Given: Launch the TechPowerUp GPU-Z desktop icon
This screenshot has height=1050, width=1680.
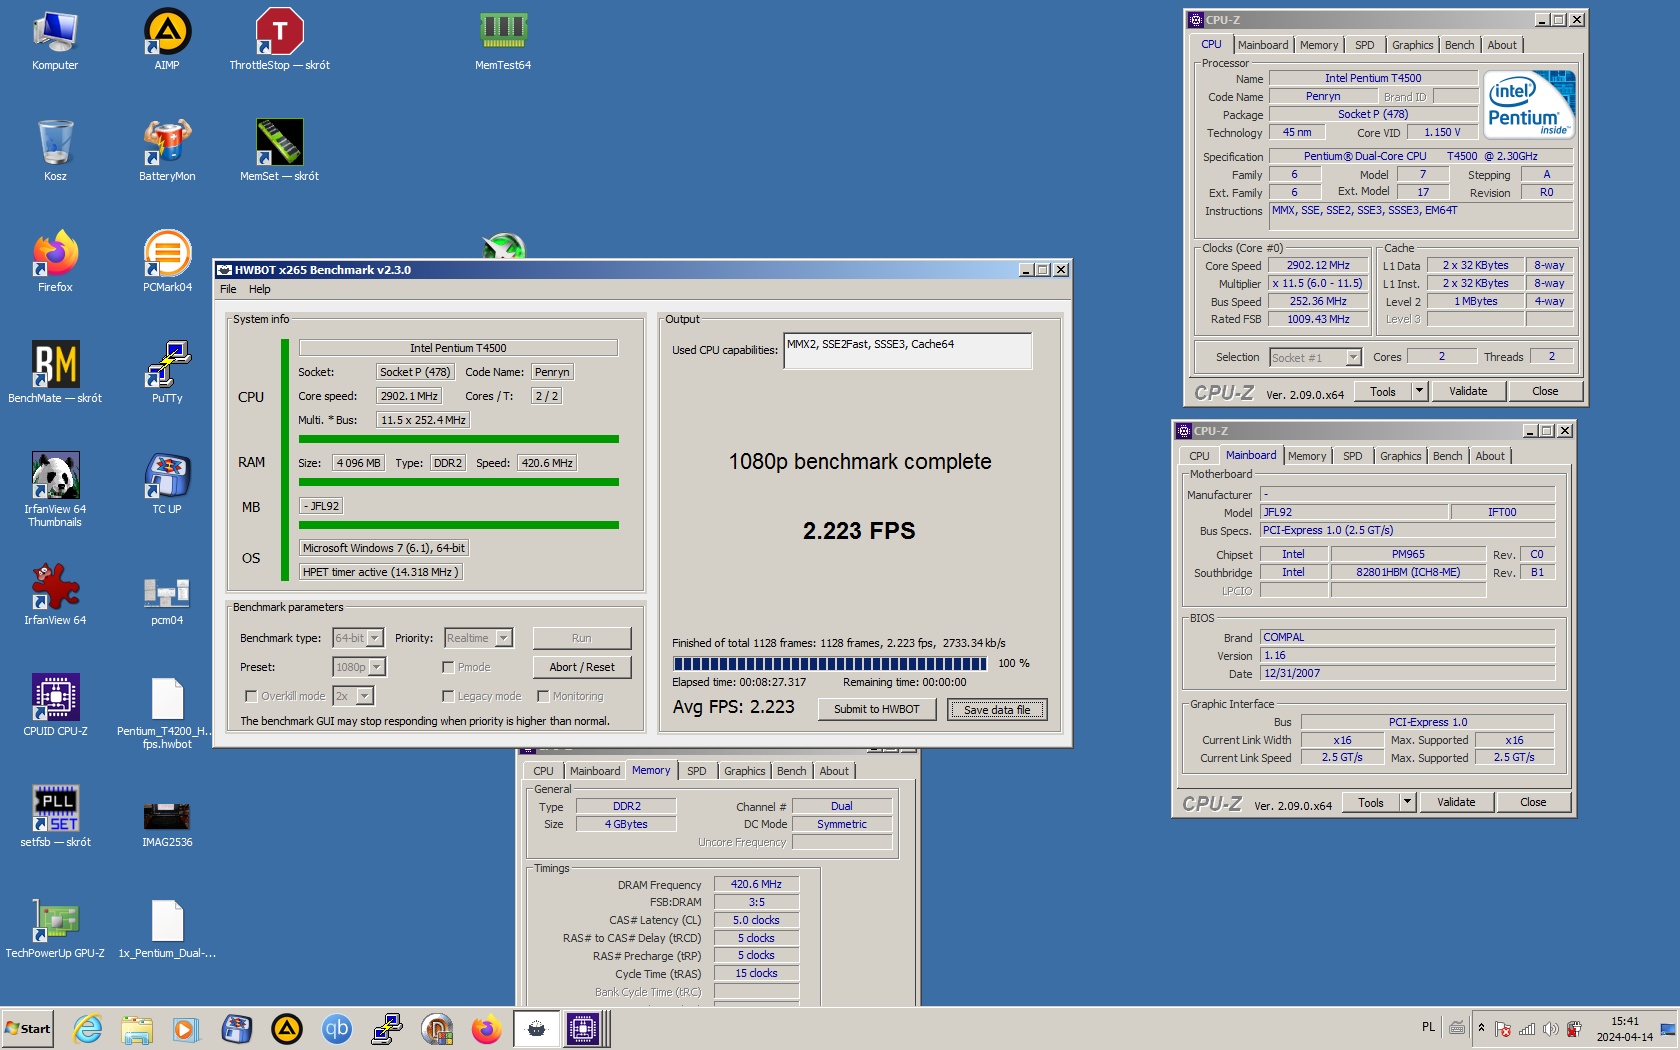Looking at the screenshot, I should (55, 928).
